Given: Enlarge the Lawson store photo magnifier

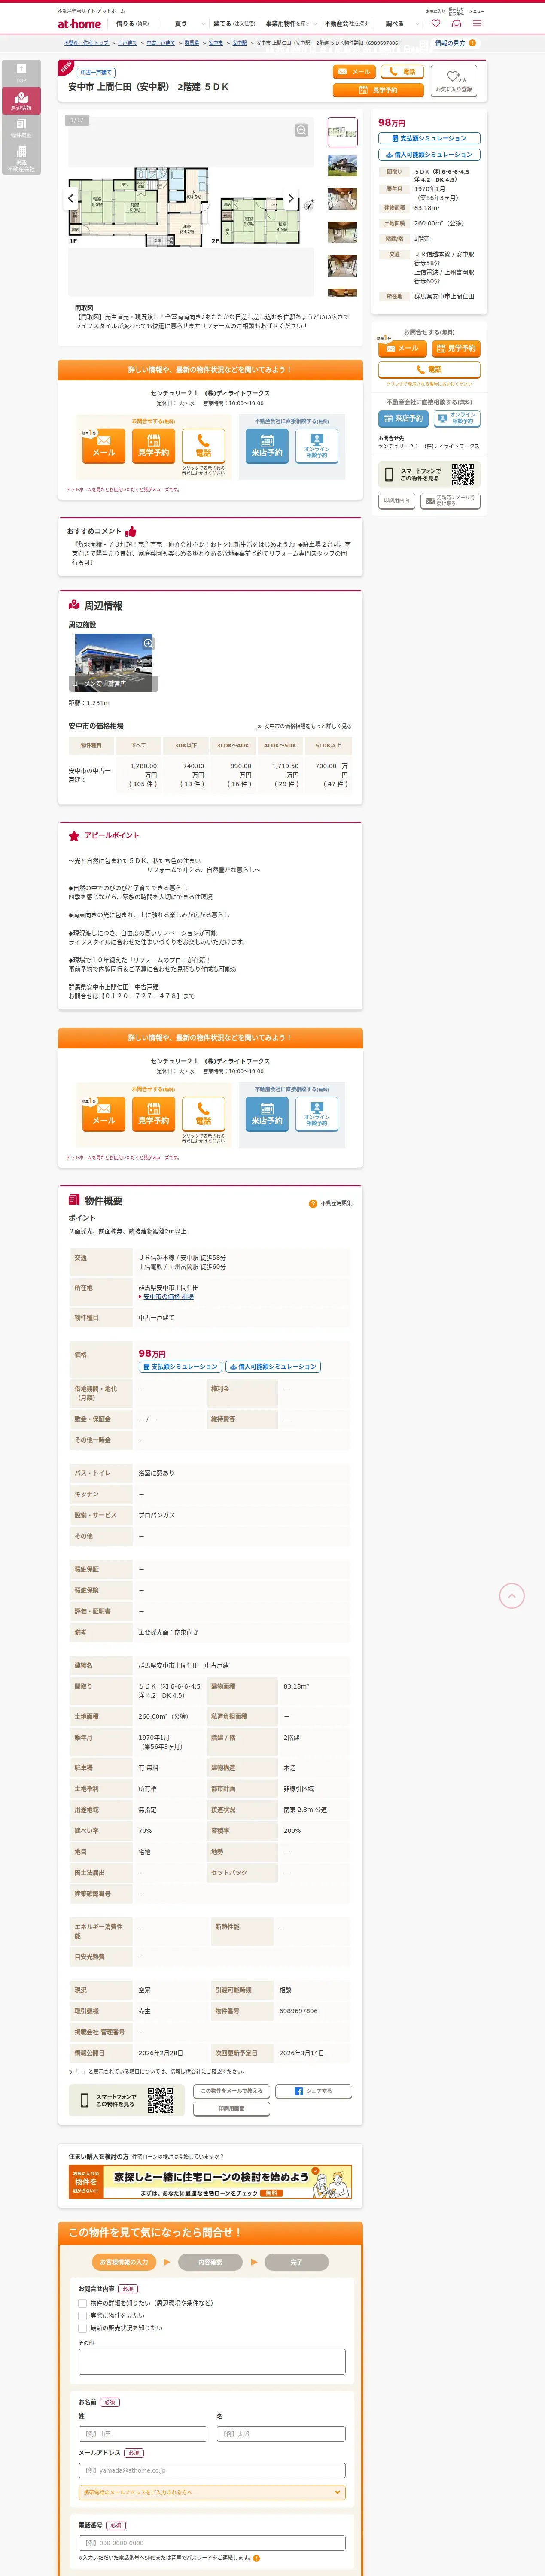Looking at the screenshot, I should coord(148,643).
